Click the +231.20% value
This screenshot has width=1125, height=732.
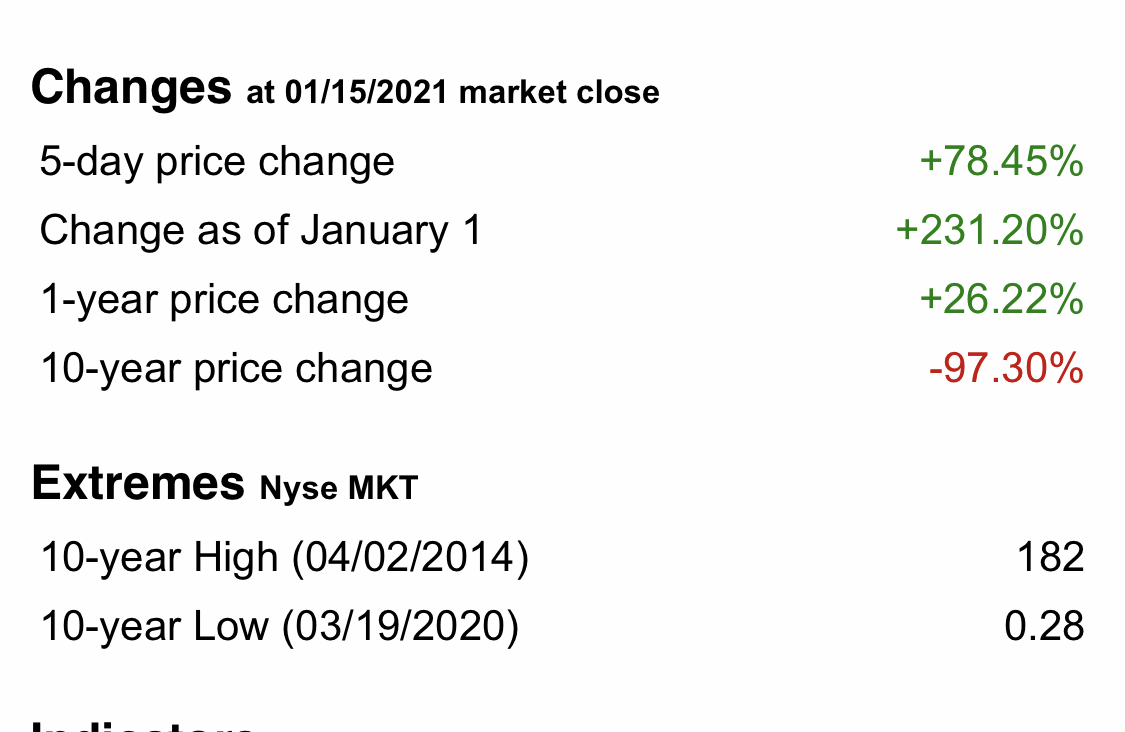(x=989, y=231)
